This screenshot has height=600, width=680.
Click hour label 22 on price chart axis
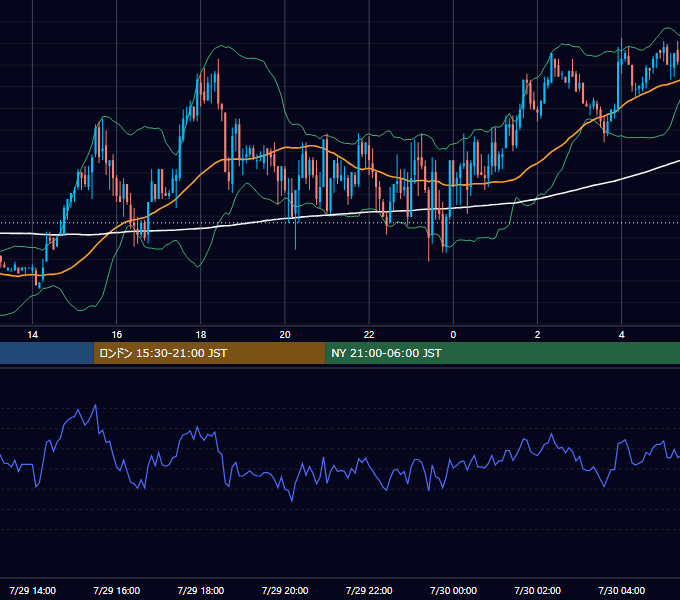point(369,335)
